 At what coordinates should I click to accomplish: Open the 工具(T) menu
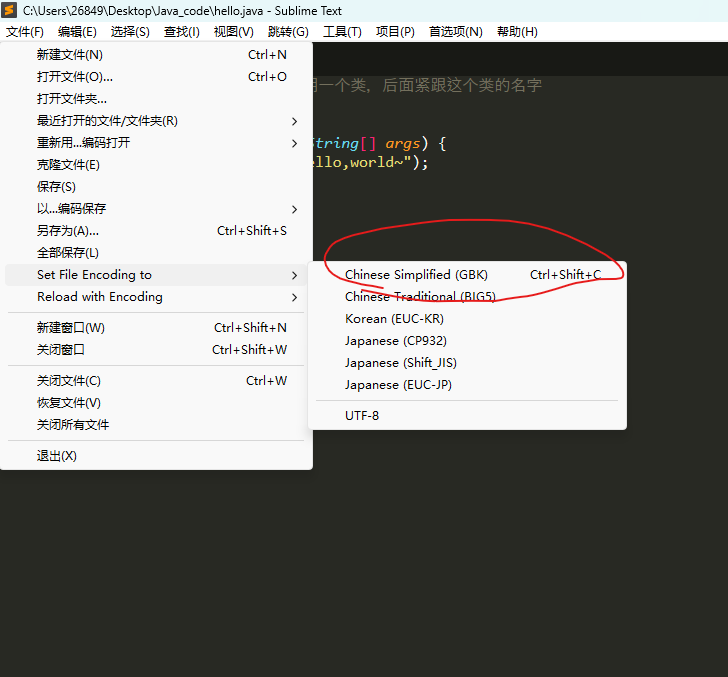(x=342, y=32)
